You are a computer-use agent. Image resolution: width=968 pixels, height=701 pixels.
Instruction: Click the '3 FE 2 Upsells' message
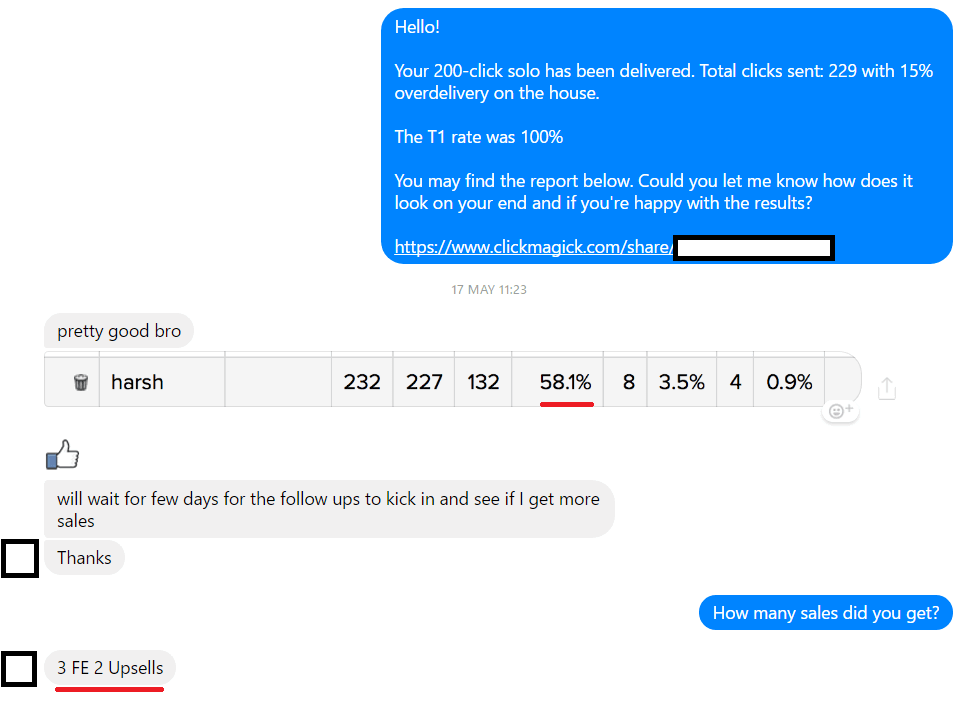(x=110, y=668)
